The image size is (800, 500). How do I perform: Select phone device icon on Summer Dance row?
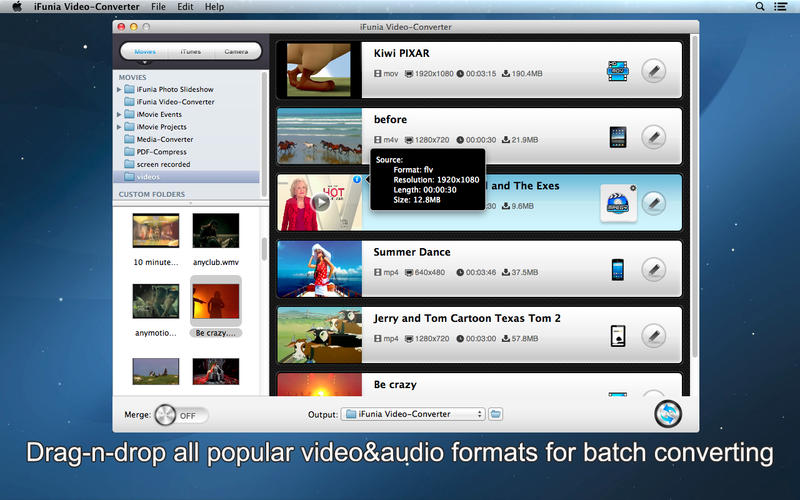(618, 269)
